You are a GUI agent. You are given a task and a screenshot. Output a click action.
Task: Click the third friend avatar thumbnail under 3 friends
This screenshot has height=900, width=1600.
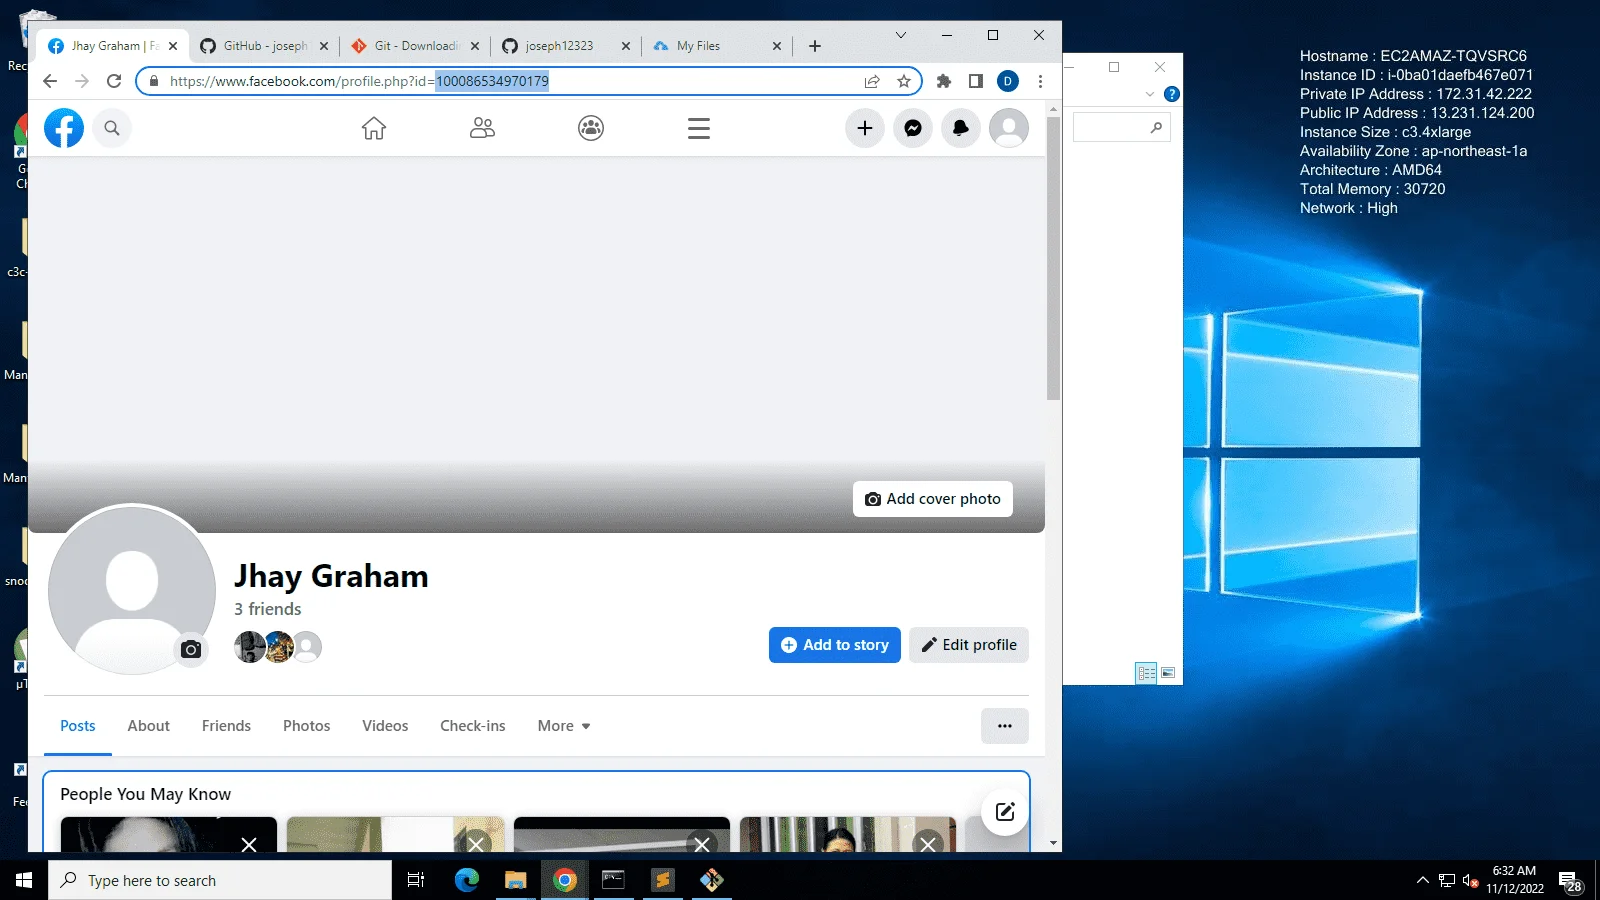pos(307,647)
